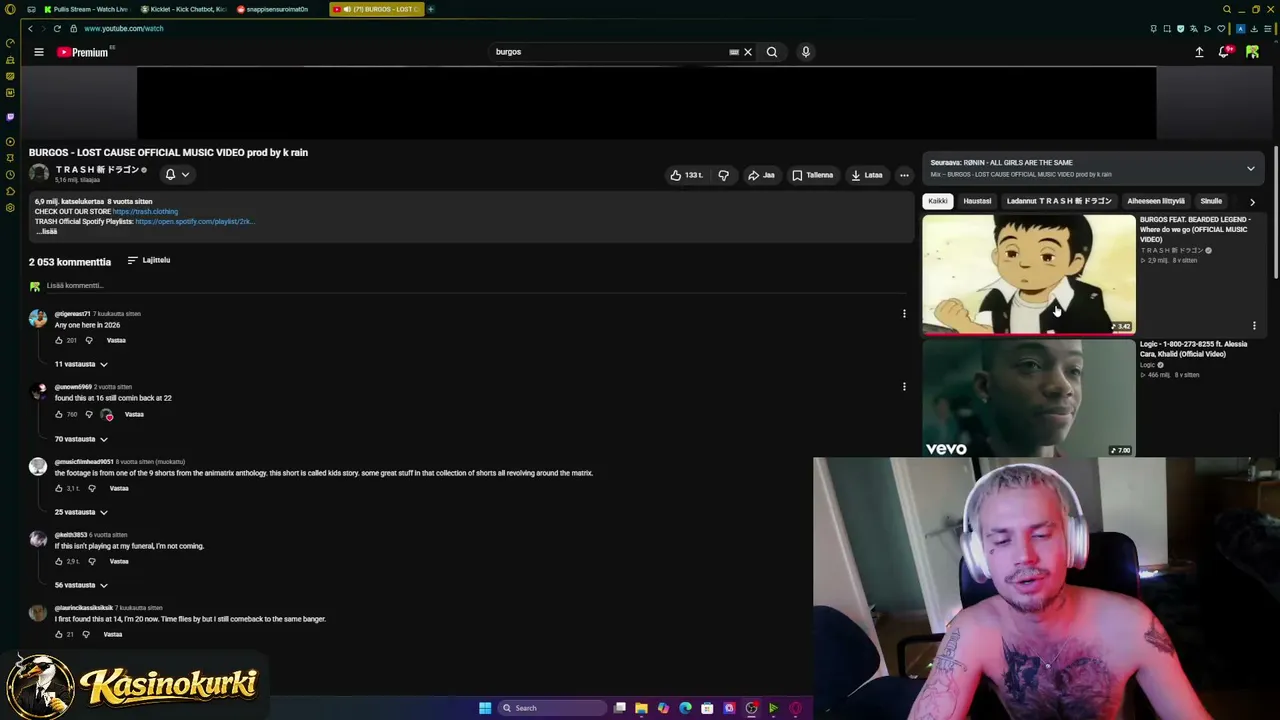Open YouTube create/upload button

1199,52
